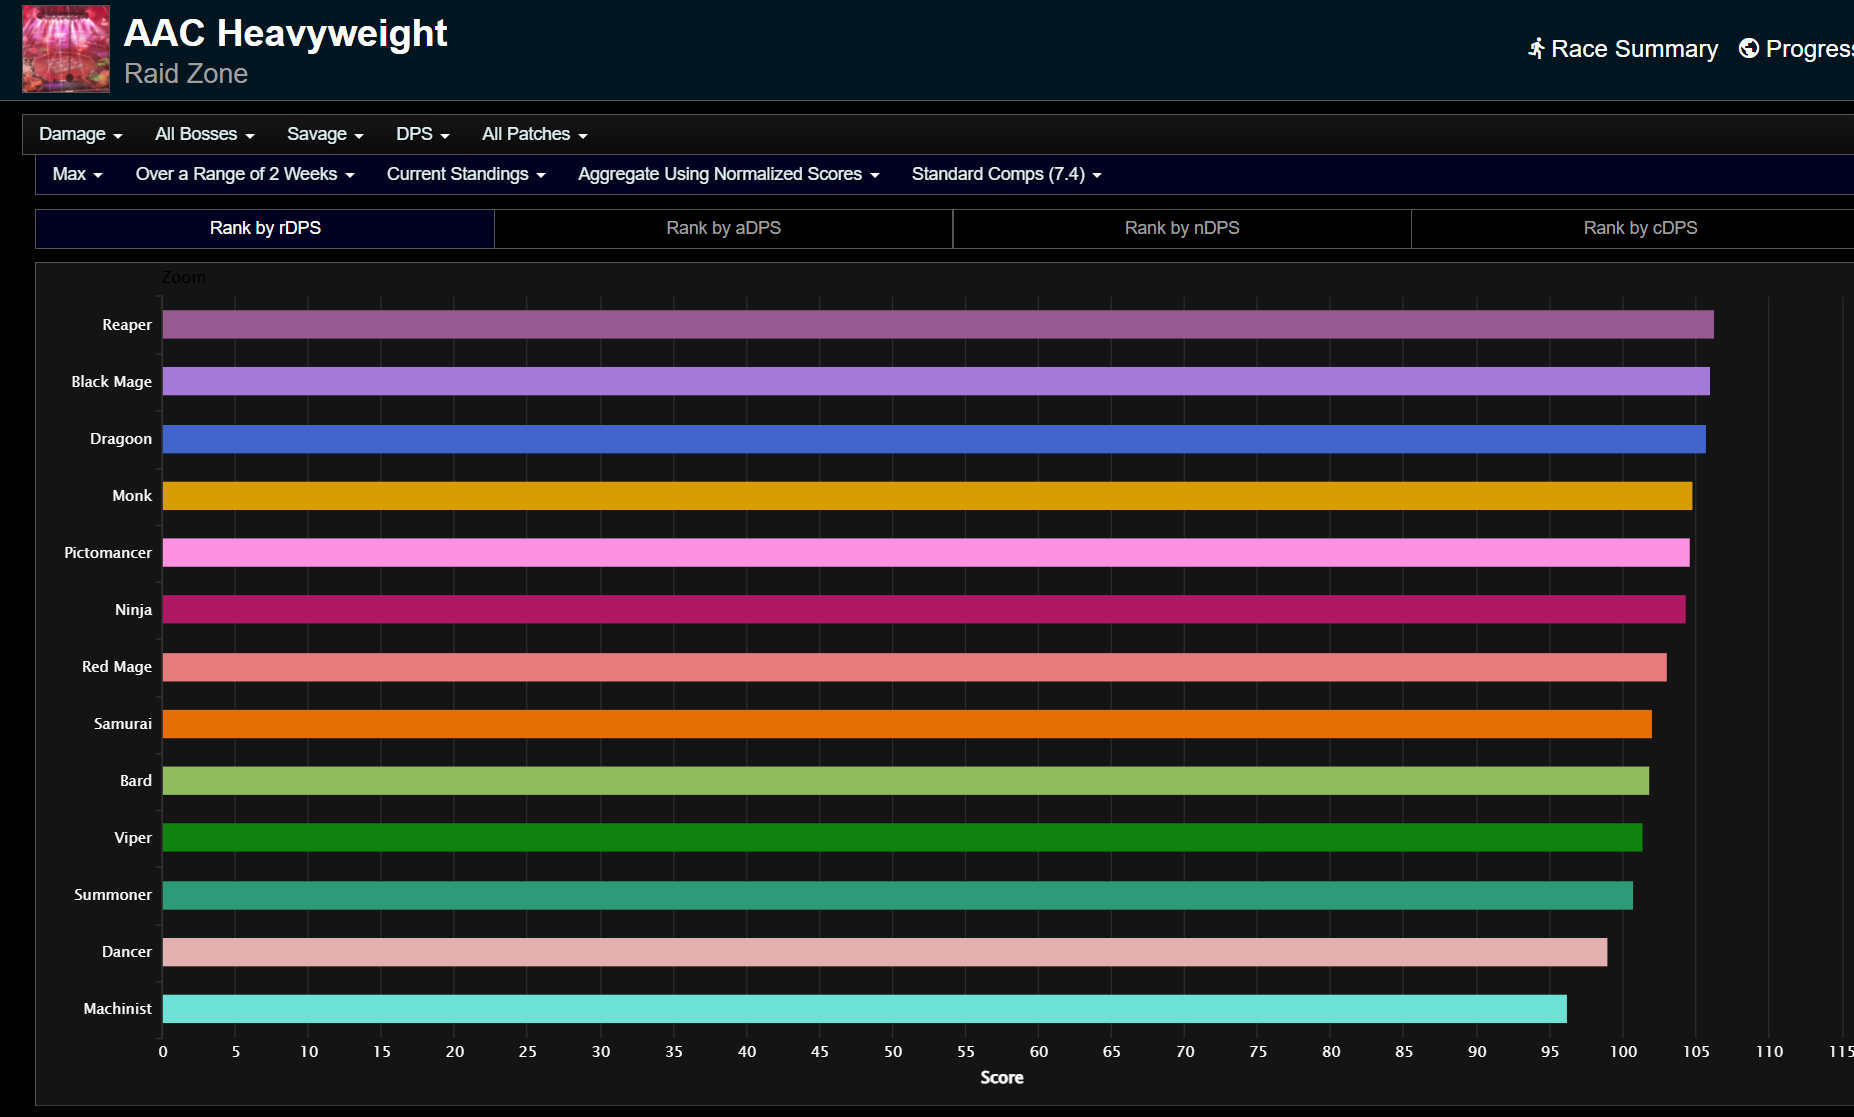Click the lavender Black Mage score bar

(x=936, y=381)
